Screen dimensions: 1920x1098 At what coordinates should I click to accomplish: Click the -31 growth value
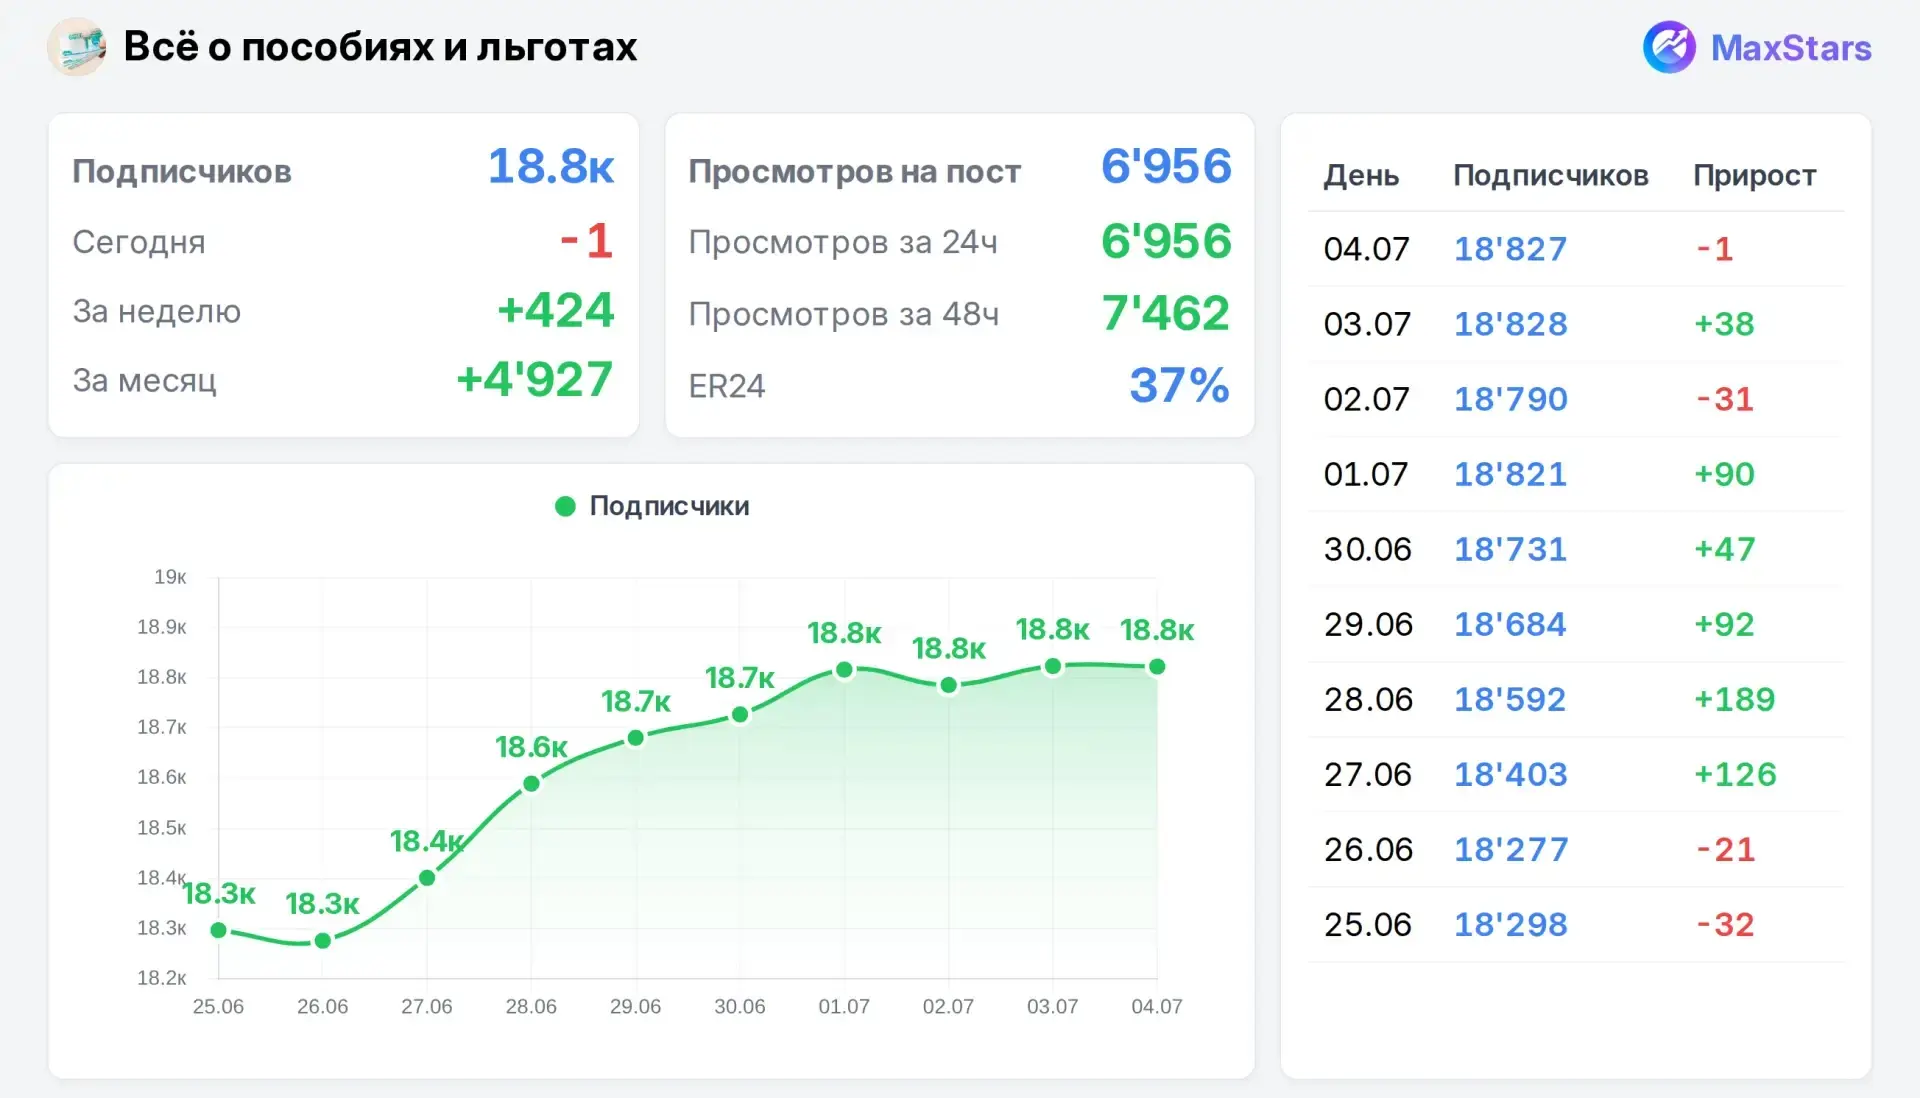coord(1725,399)
